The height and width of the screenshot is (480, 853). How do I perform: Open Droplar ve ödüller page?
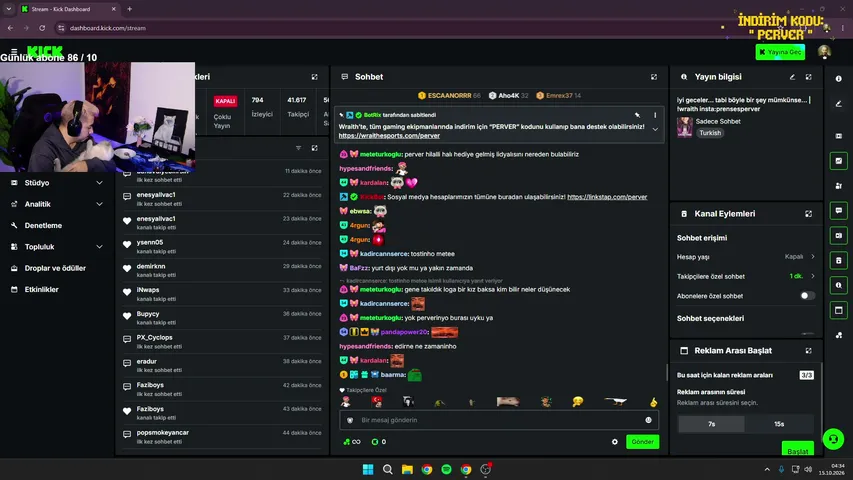[x=57, y=268]
